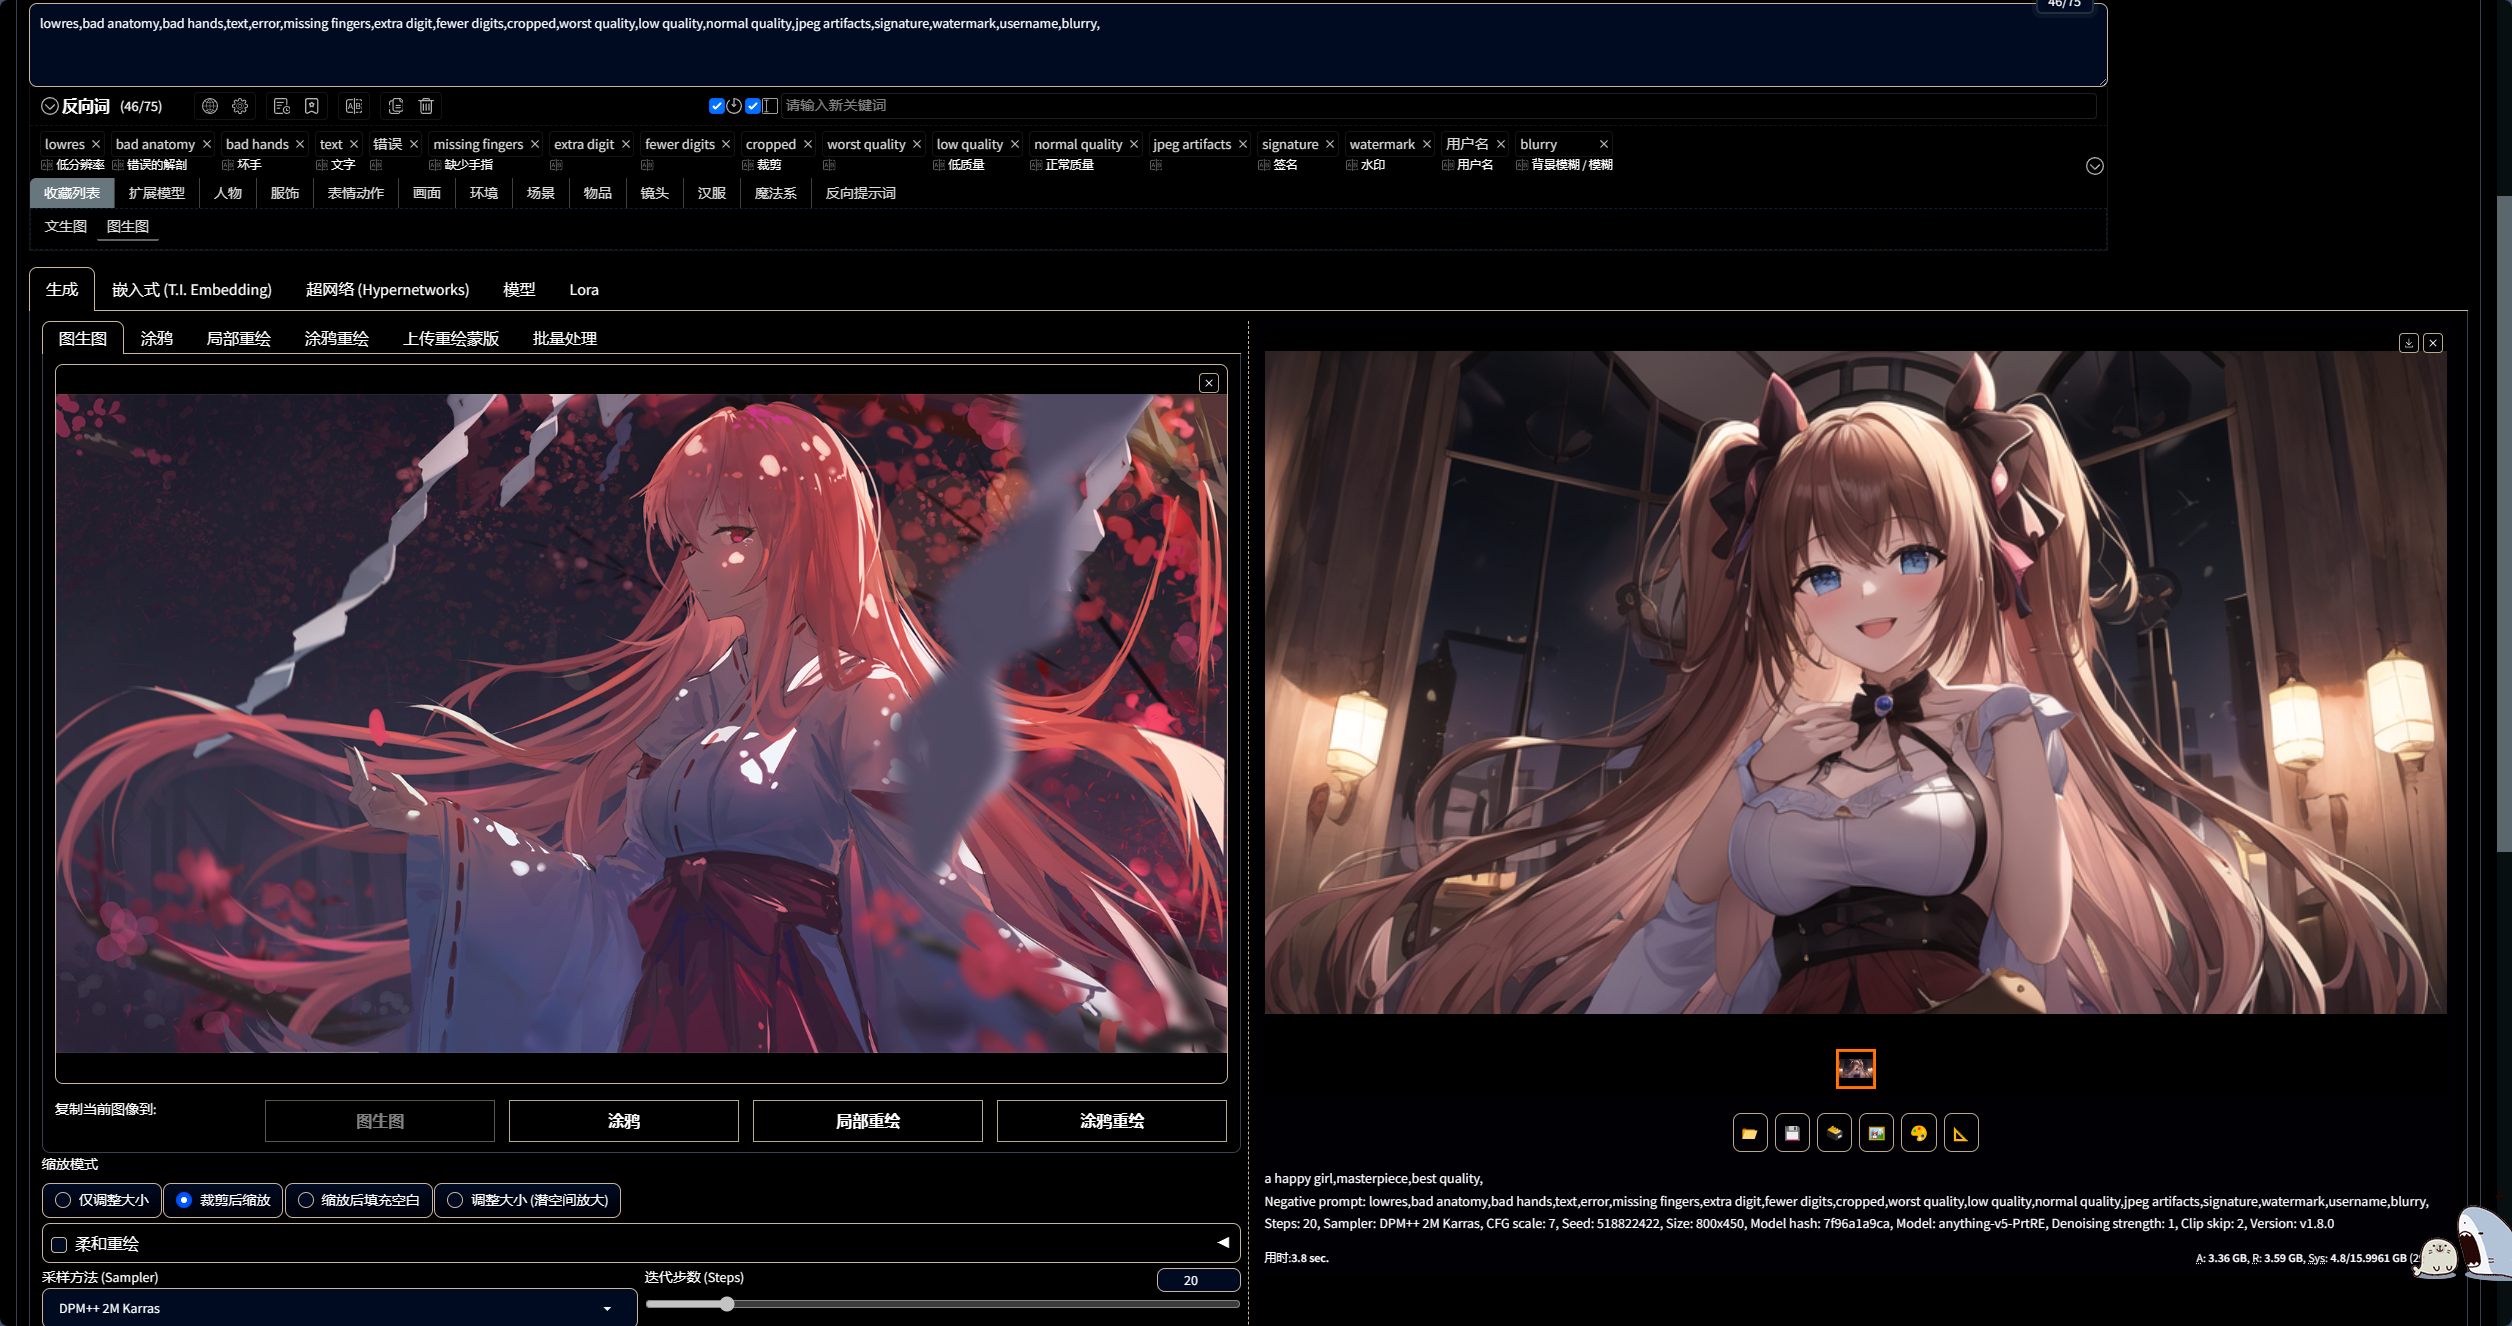Select the 缩放后填充空白 radio option

click(306, 1200)
